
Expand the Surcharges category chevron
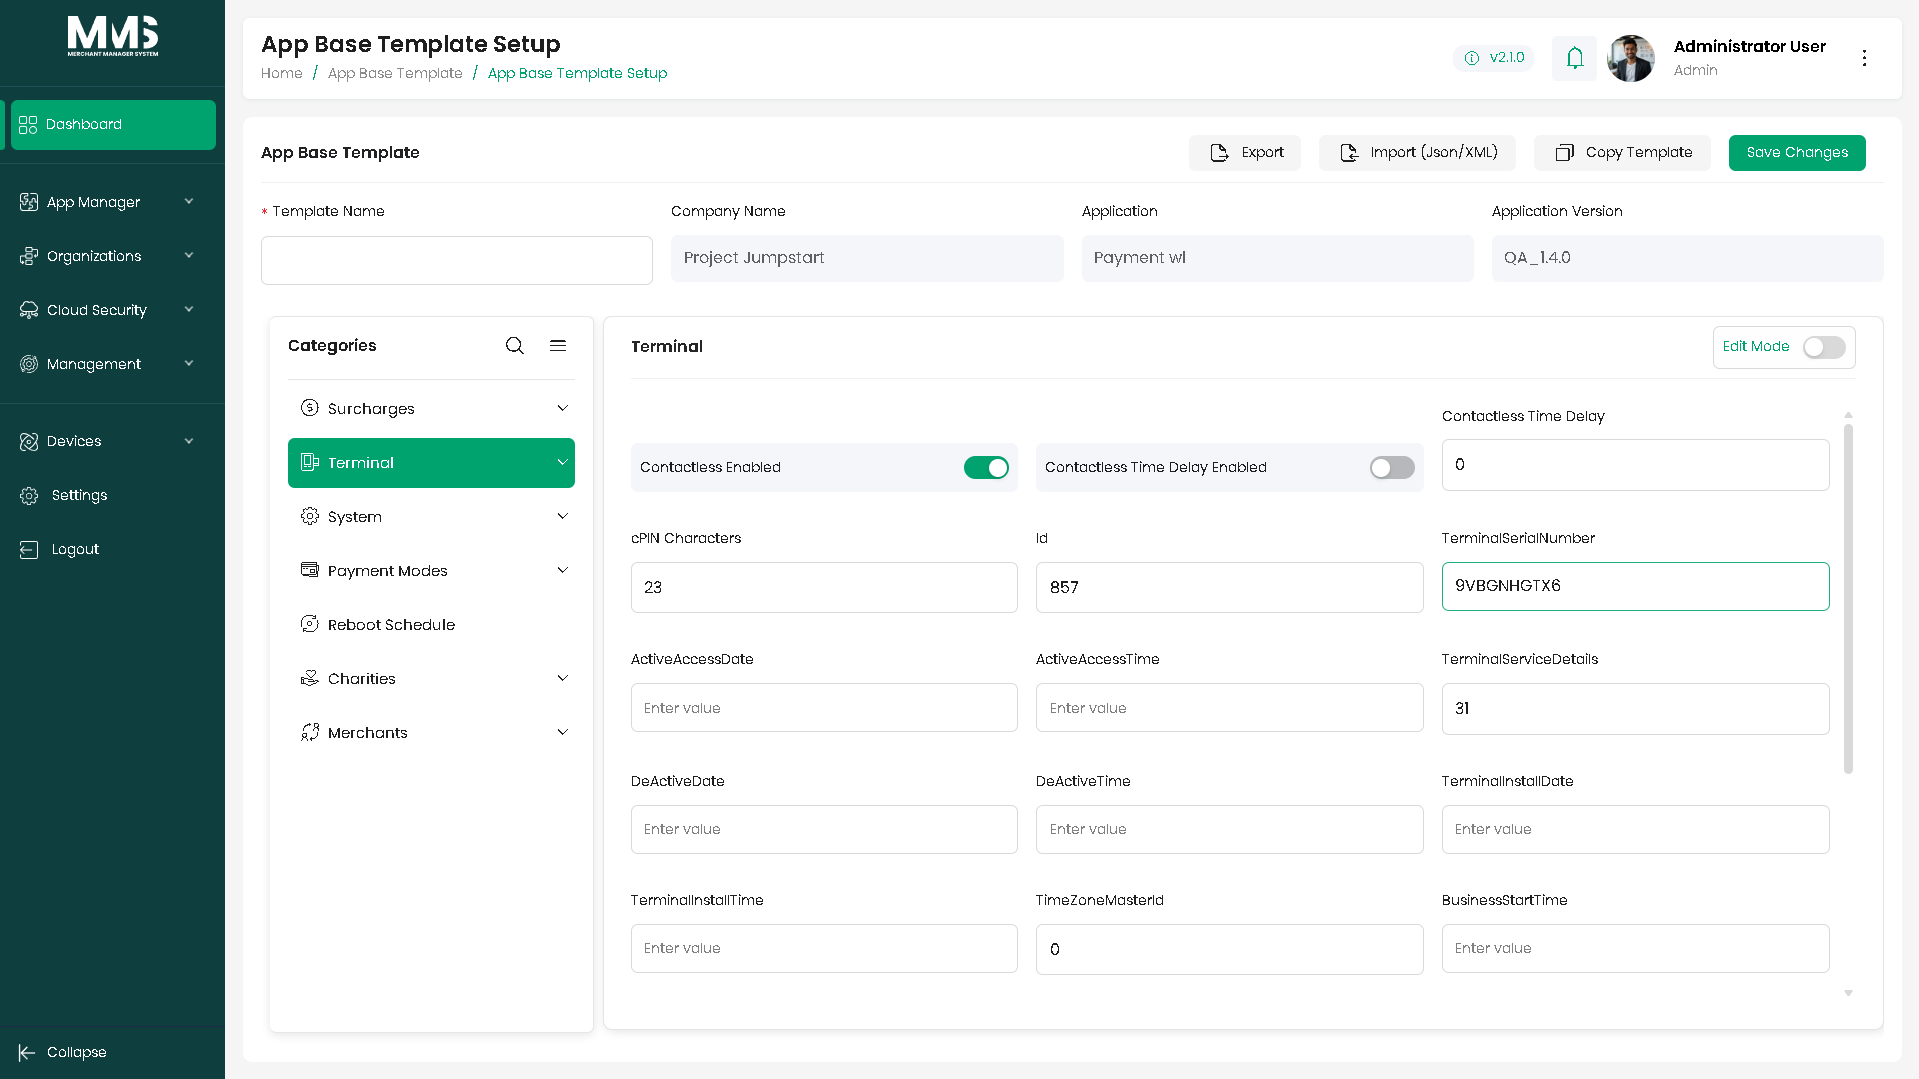tap(562, 408)
